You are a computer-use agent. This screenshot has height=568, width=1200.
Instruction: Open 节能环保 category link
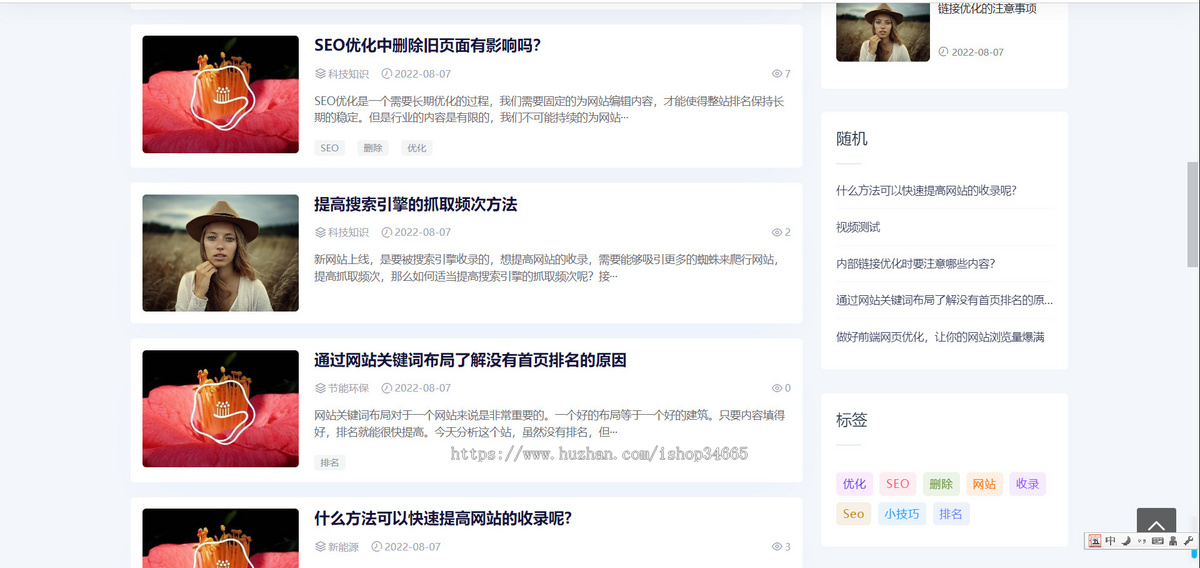(x=348, y=388)
